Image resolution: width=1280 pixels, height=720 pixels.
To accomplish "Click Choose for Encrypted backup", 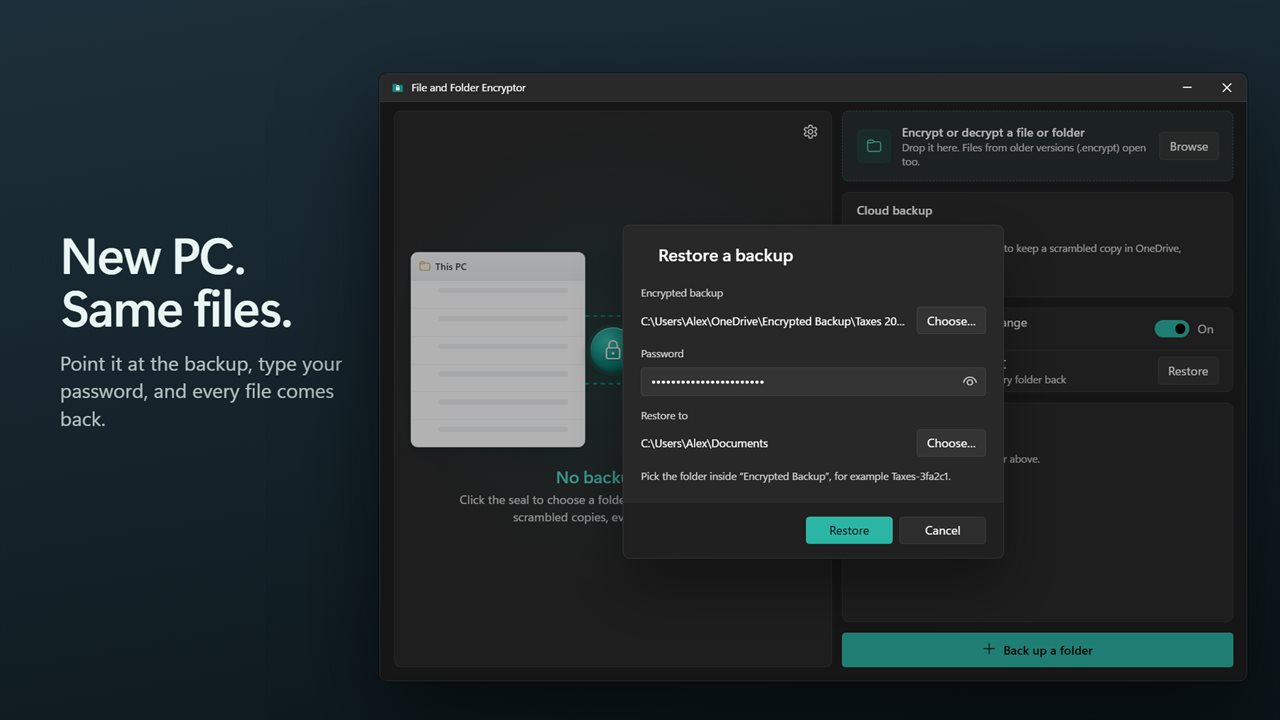I will (951, 321).
